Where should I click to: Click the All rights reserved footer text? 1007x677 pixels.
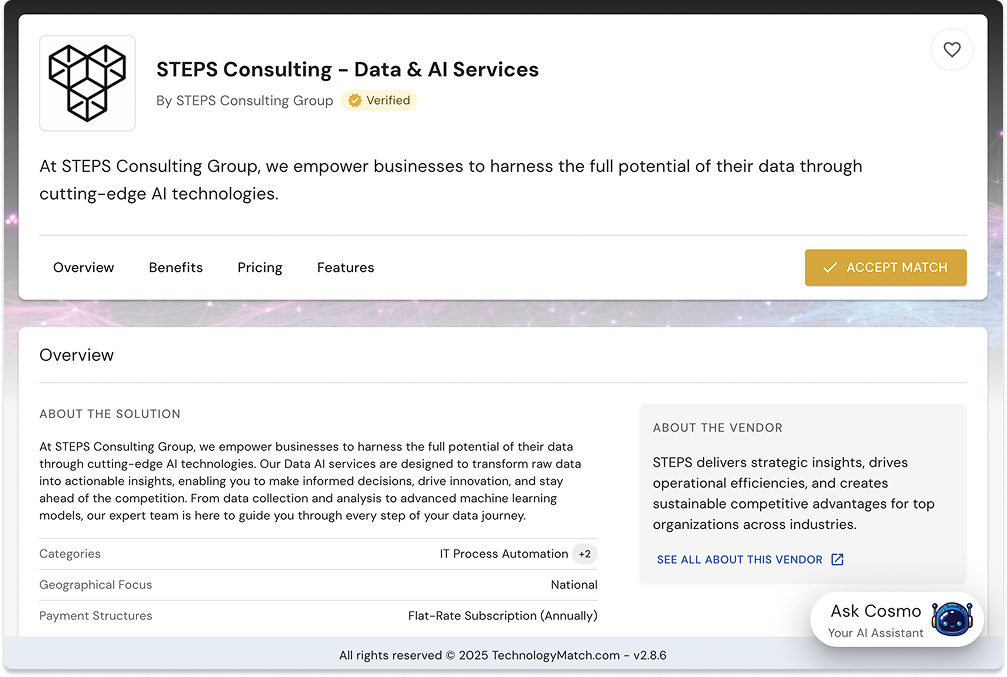503,655
